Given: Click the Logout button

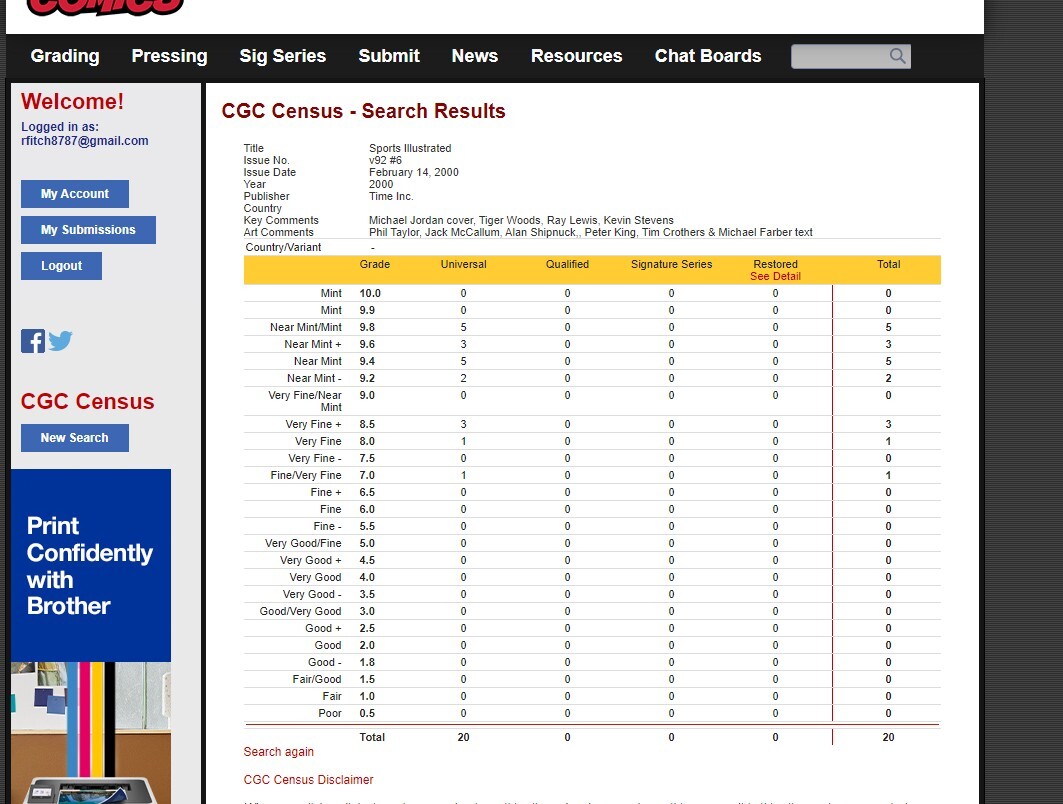Looking at the screenshot, I should [x=62, y=266].
